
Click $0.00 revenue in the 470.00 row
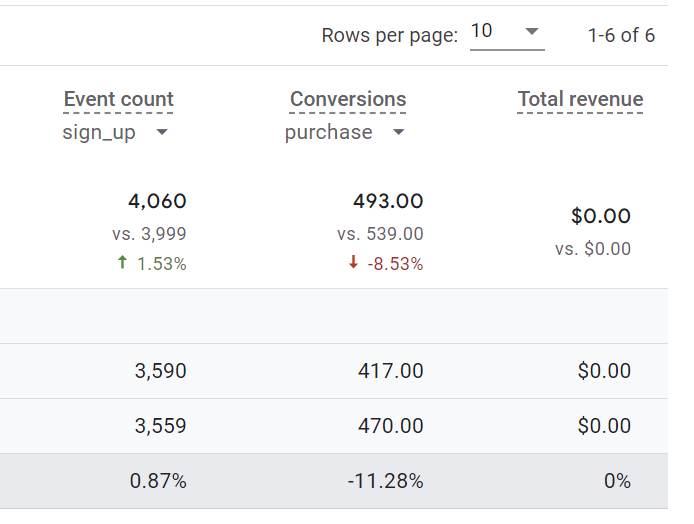point(604,426)
